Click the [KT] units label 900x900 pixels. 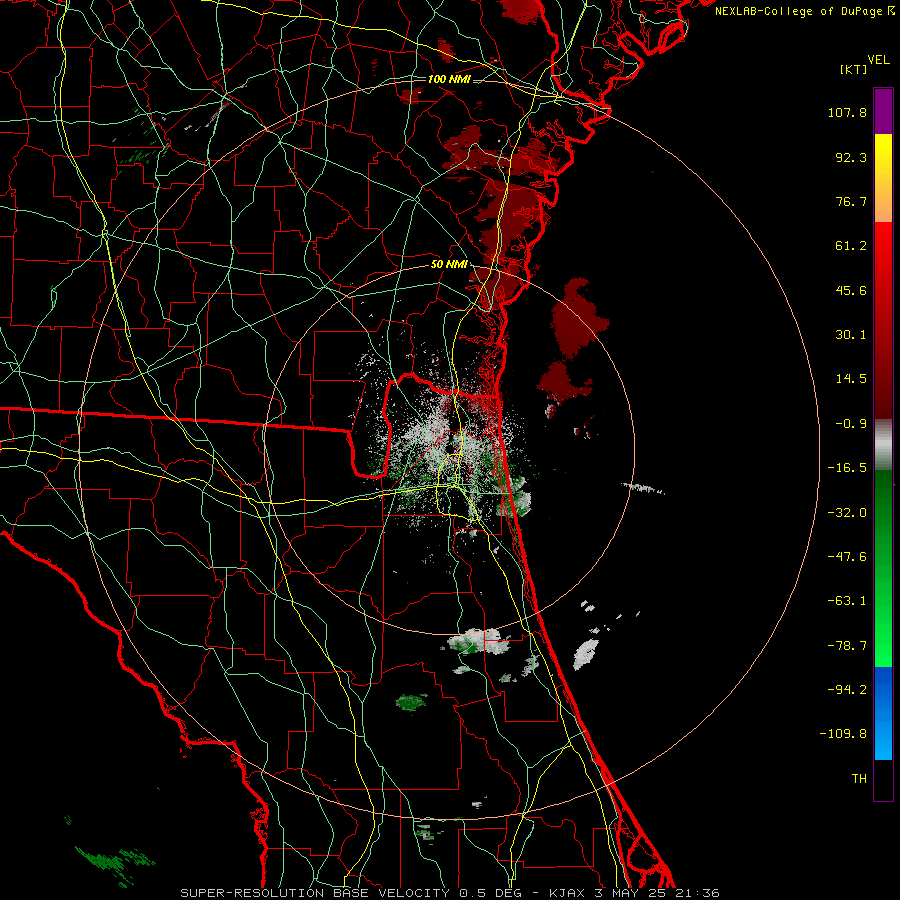tap(854, 69)
